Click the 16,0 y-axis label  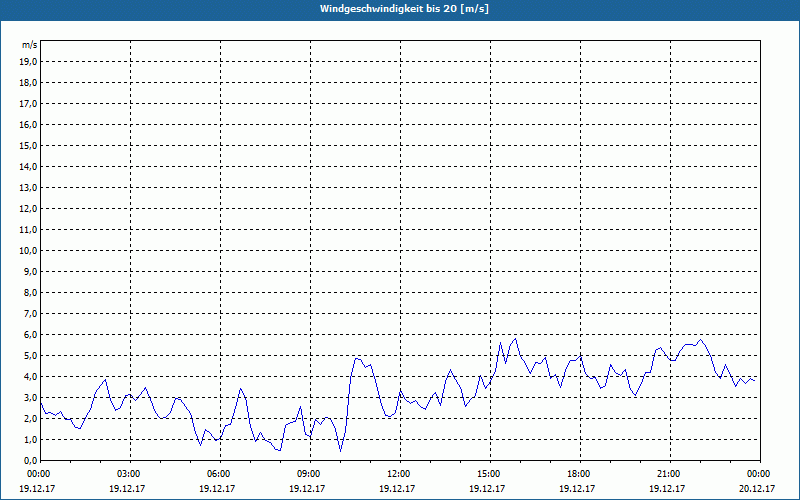(29, 124)
